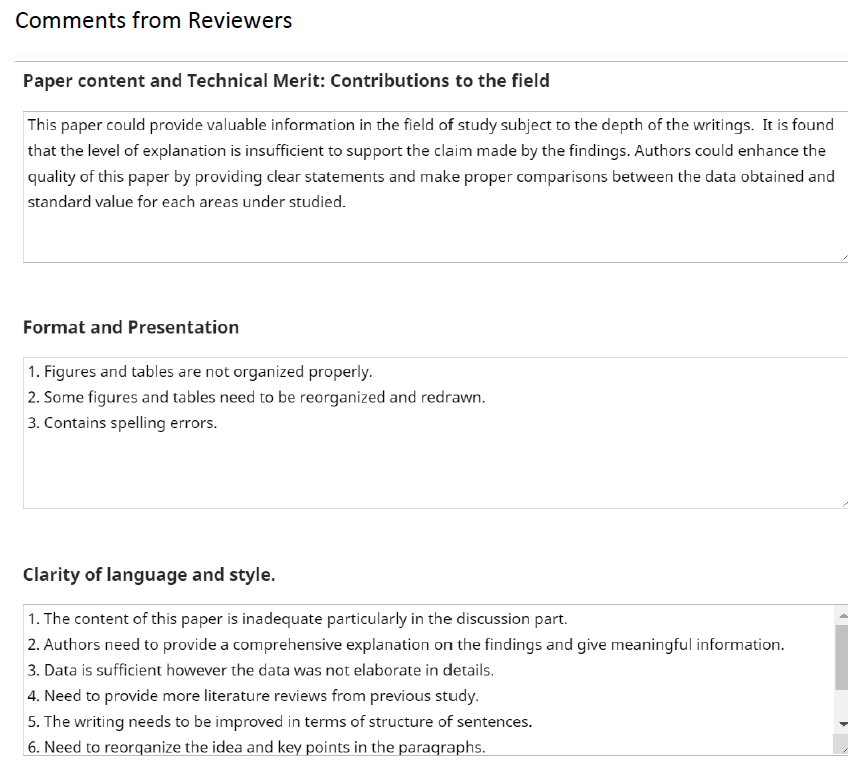Screen dimensions: 864x778
Task: Click line "The writing needs to be improved"
Action: tap(280, 721)
